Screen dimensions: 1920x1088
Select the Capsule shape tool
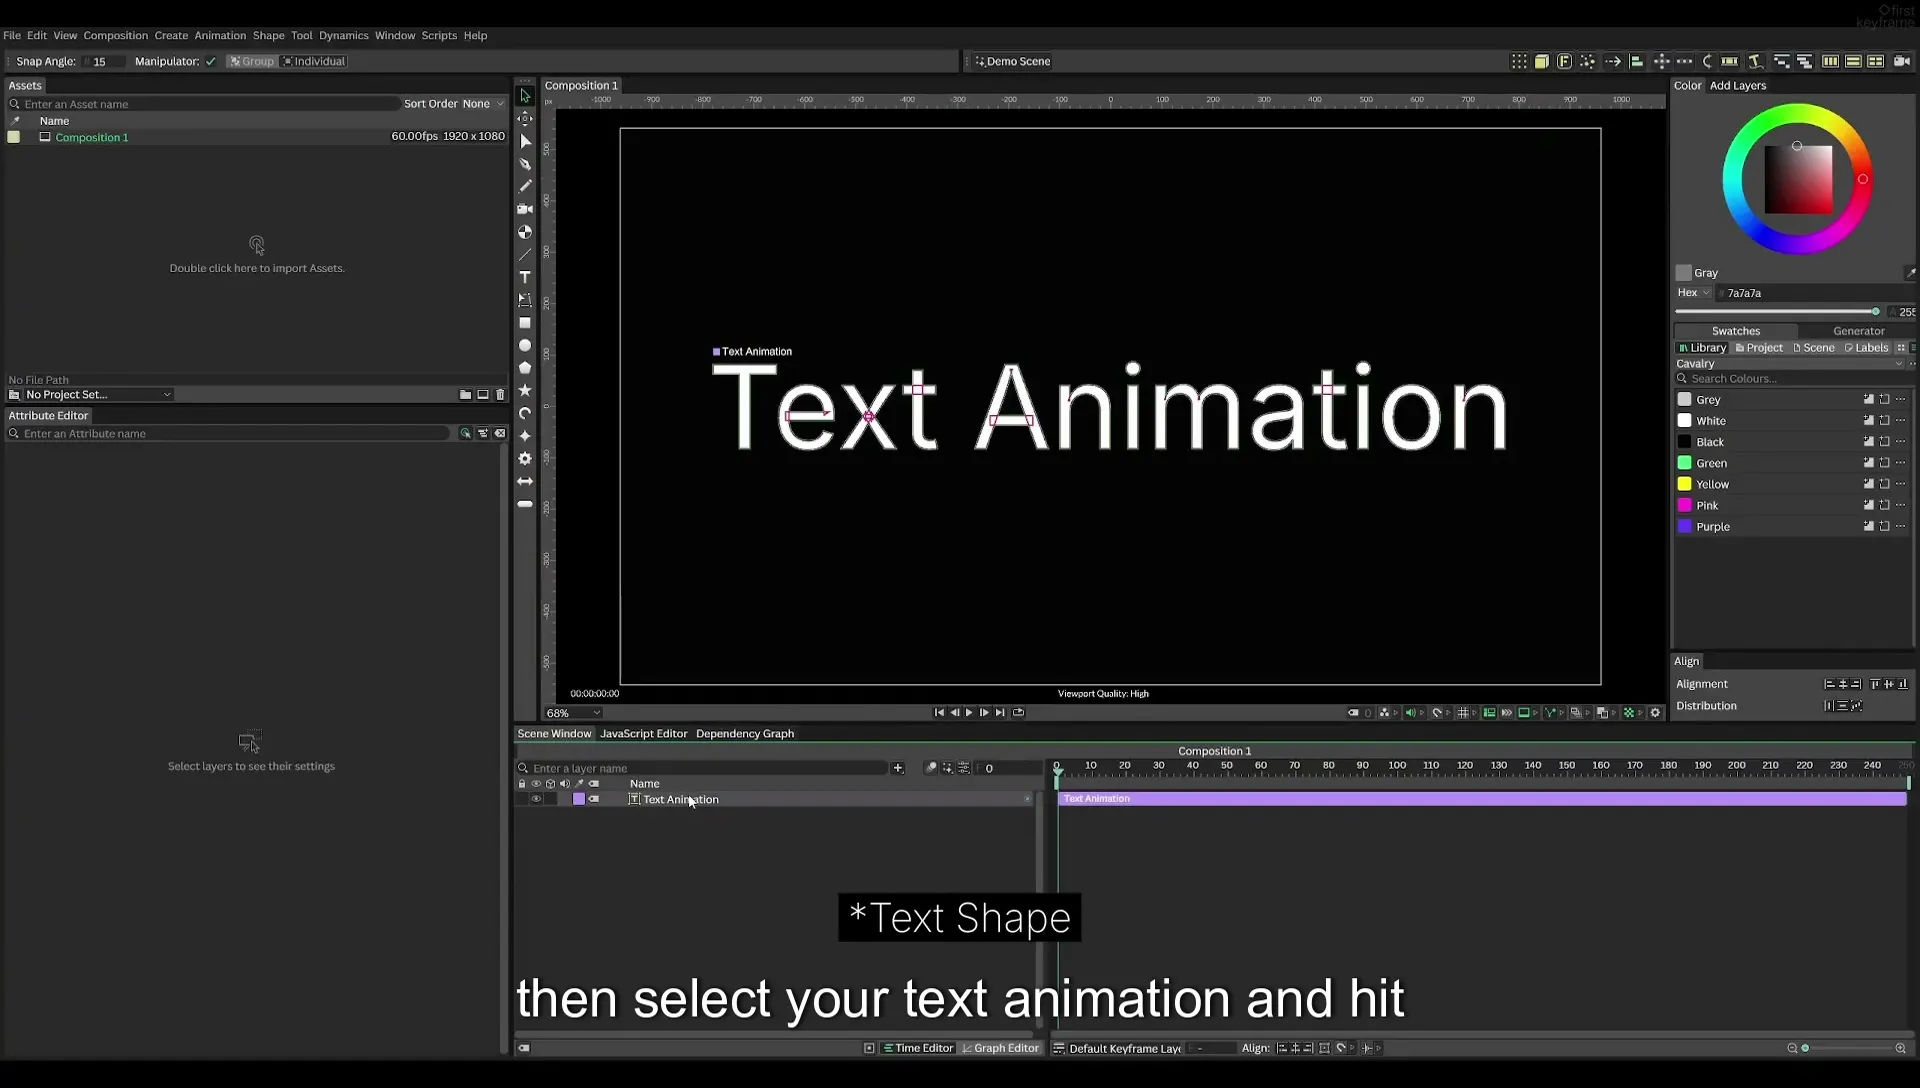(525, 504)
